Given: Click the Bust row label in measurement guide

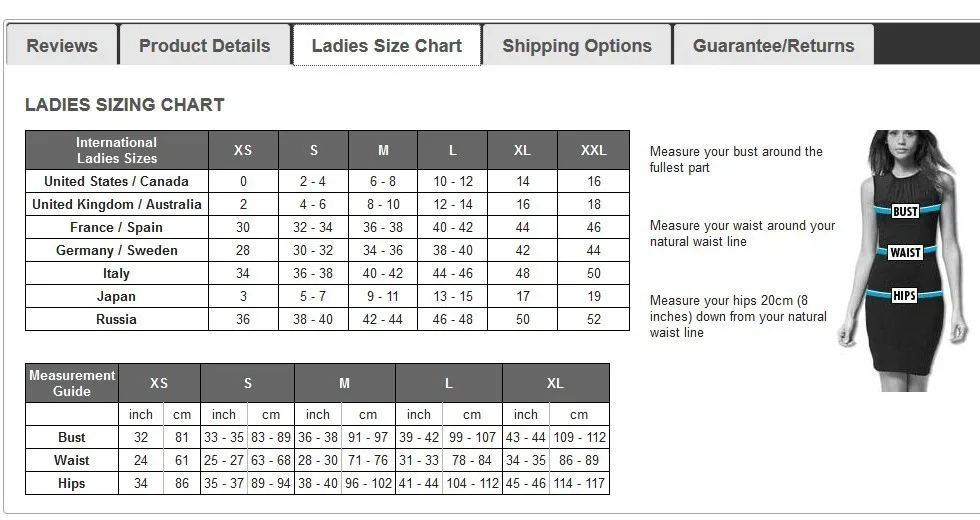Looking at the screenshot, I should [x=72, y=438].
